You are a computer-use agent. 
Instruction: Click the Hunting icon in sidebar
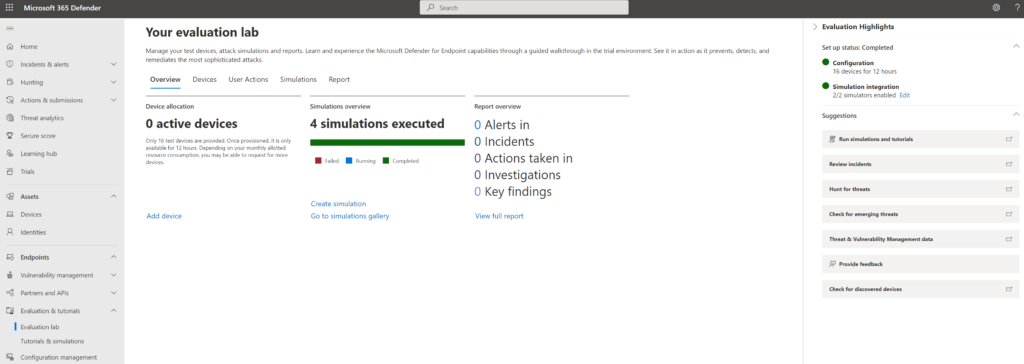click(x=10, y=82)
